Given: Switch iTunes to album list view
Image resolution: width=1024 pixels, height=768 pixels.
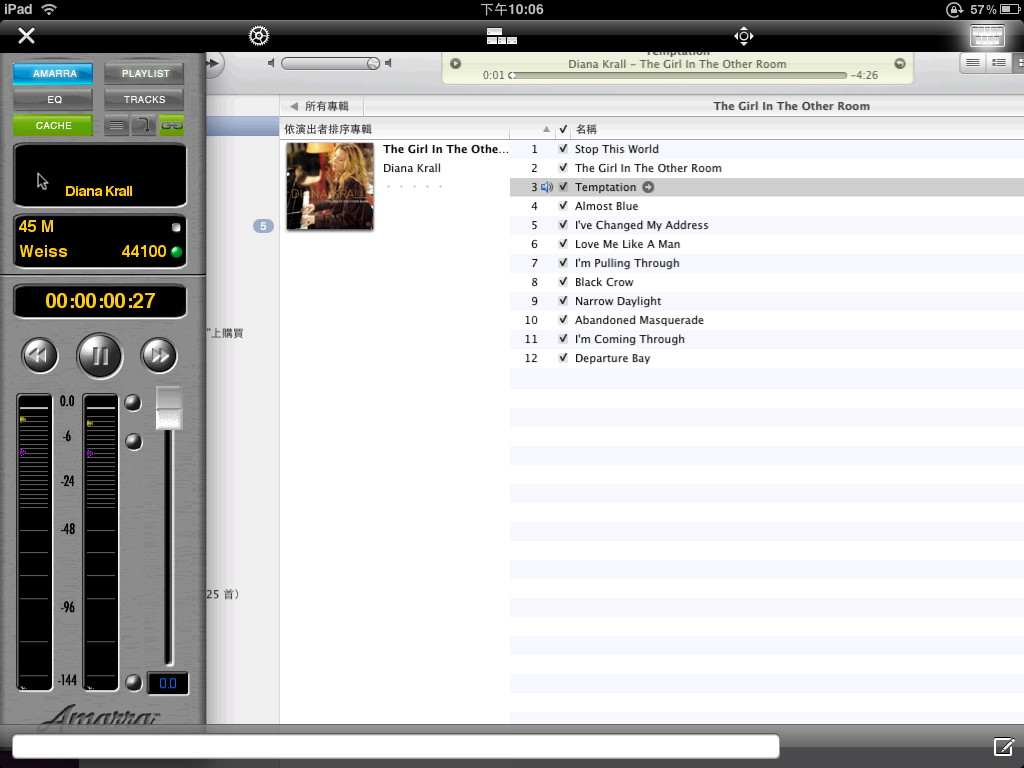Looking at the screenshot, I should (999, 63).
